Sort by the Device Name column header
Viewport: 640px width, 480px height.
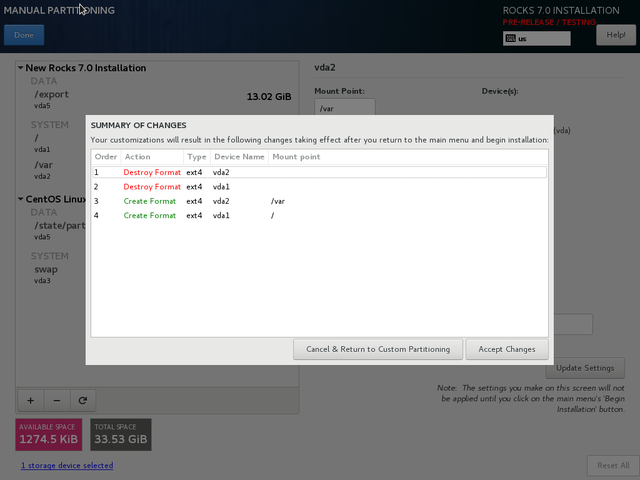coord(239,157)
